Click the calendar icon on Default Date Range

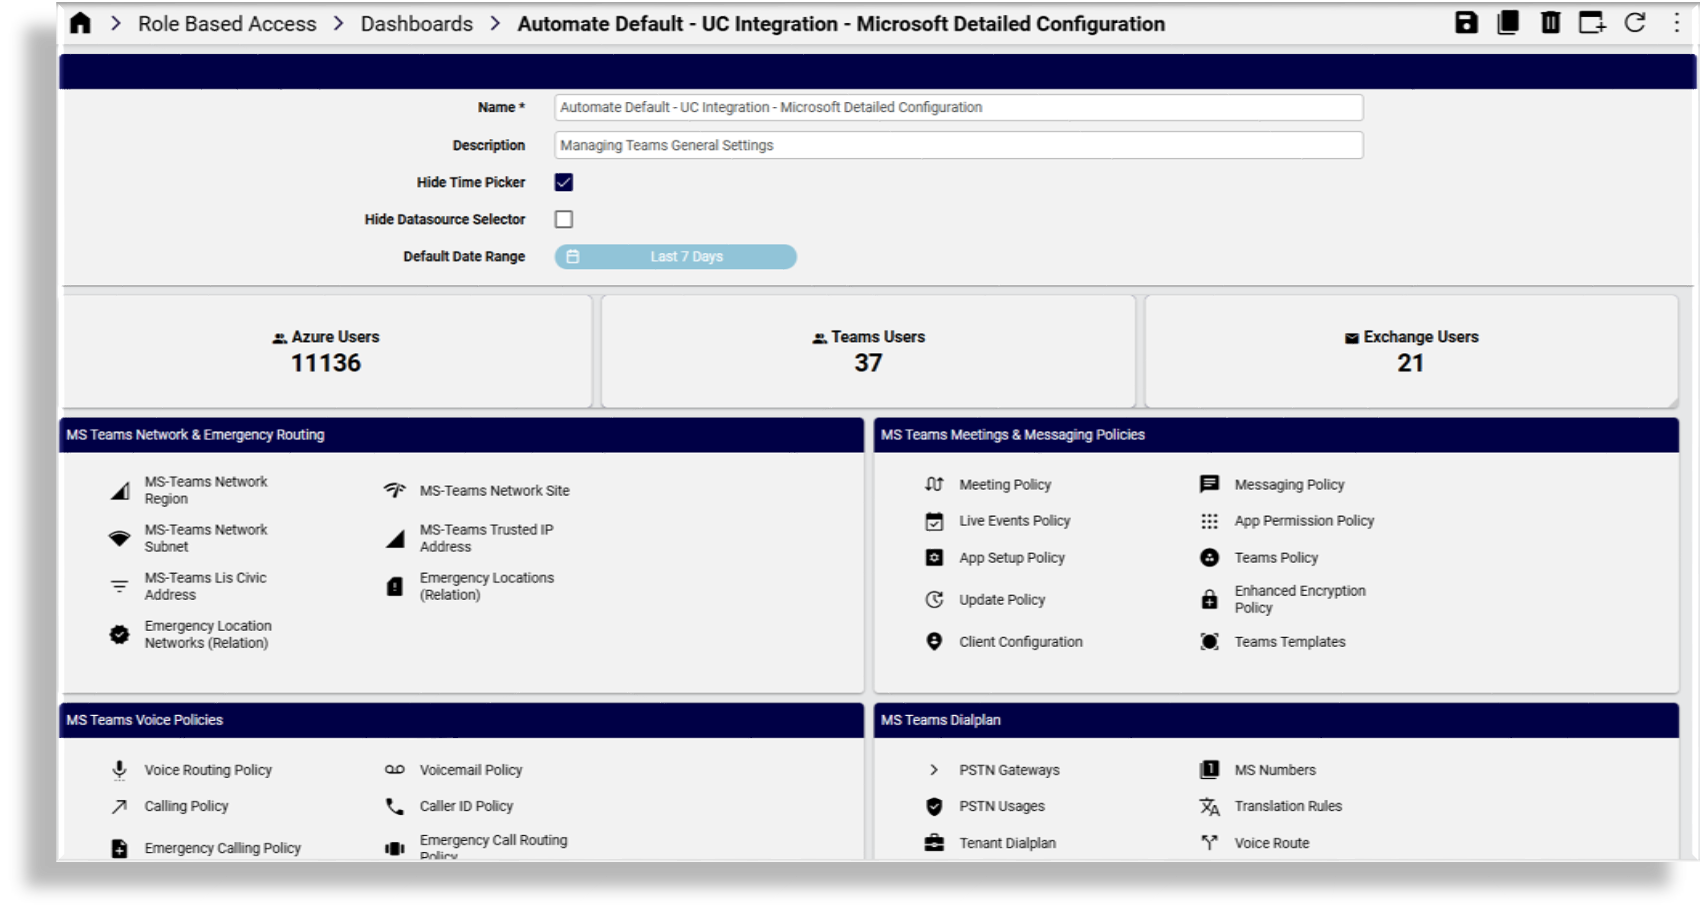coord(572,256)
